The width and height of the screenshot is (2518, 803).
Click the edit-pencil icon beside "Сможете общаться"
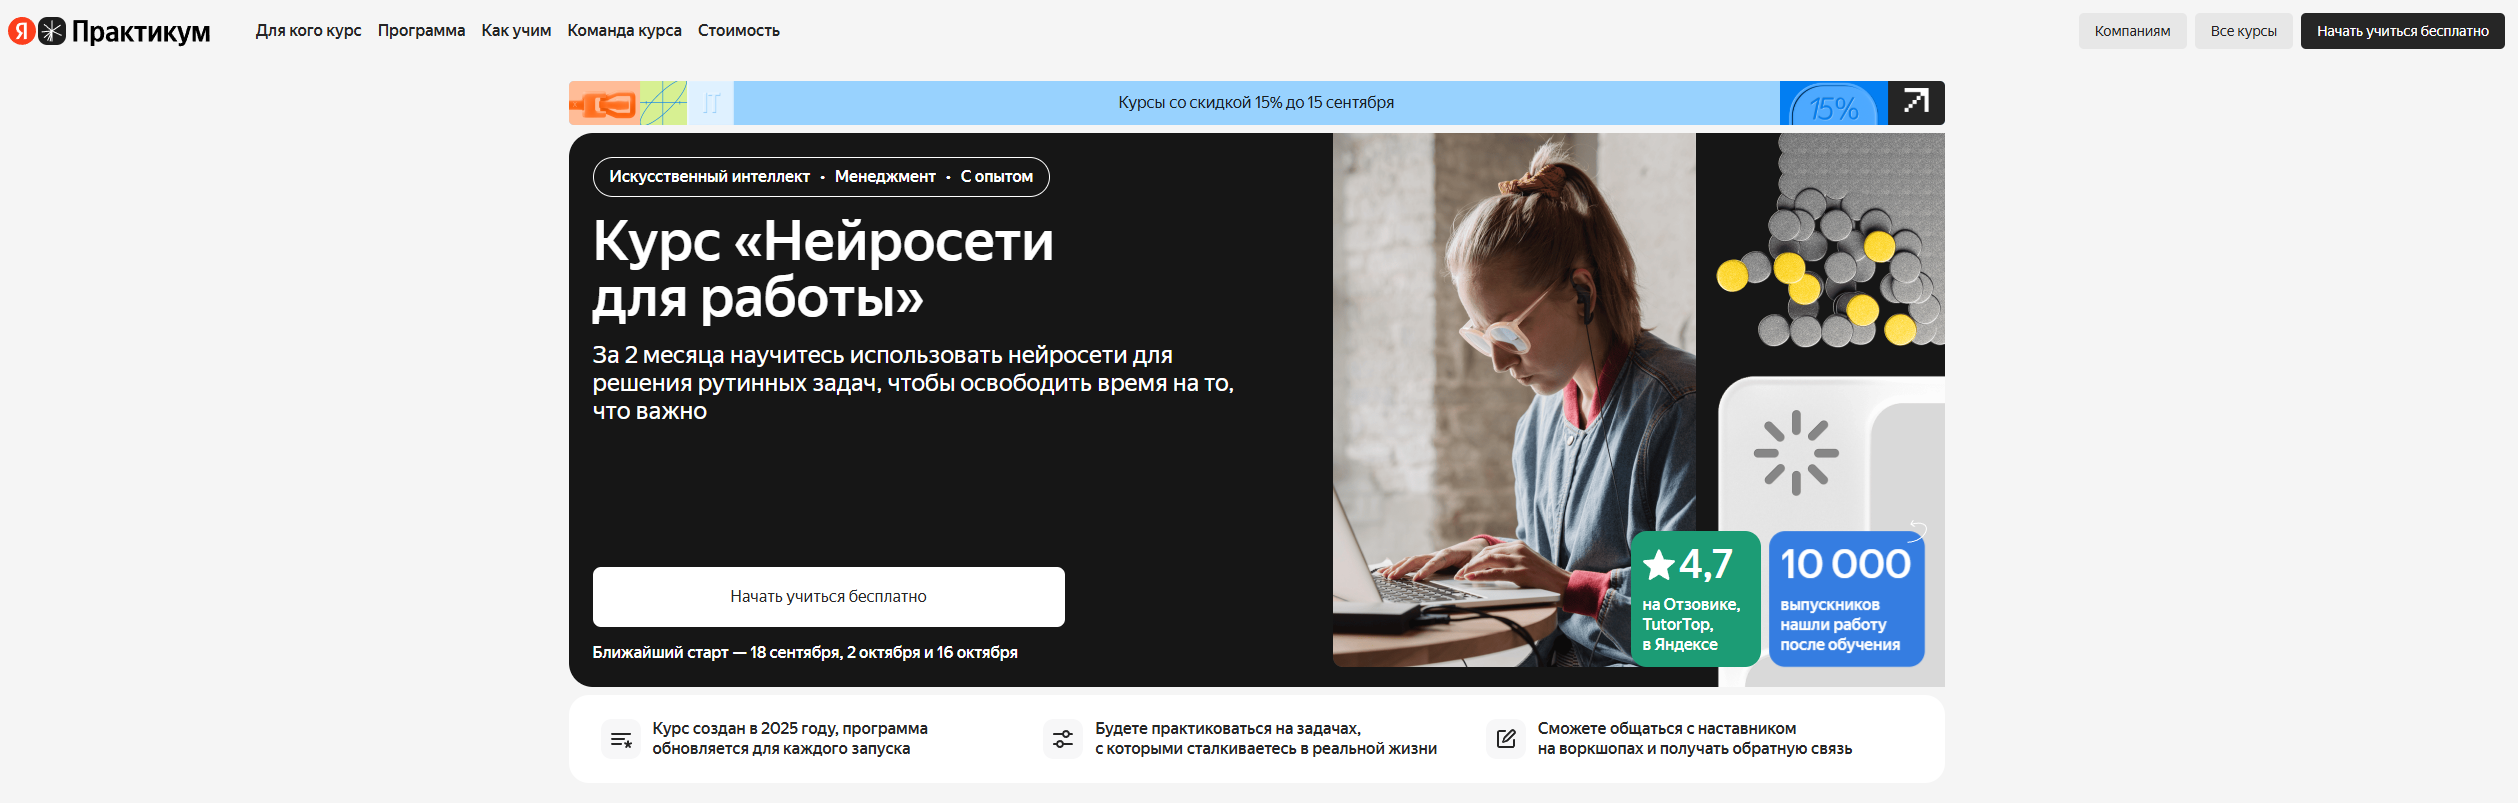pyautogui.click(x=1505, y=739)
